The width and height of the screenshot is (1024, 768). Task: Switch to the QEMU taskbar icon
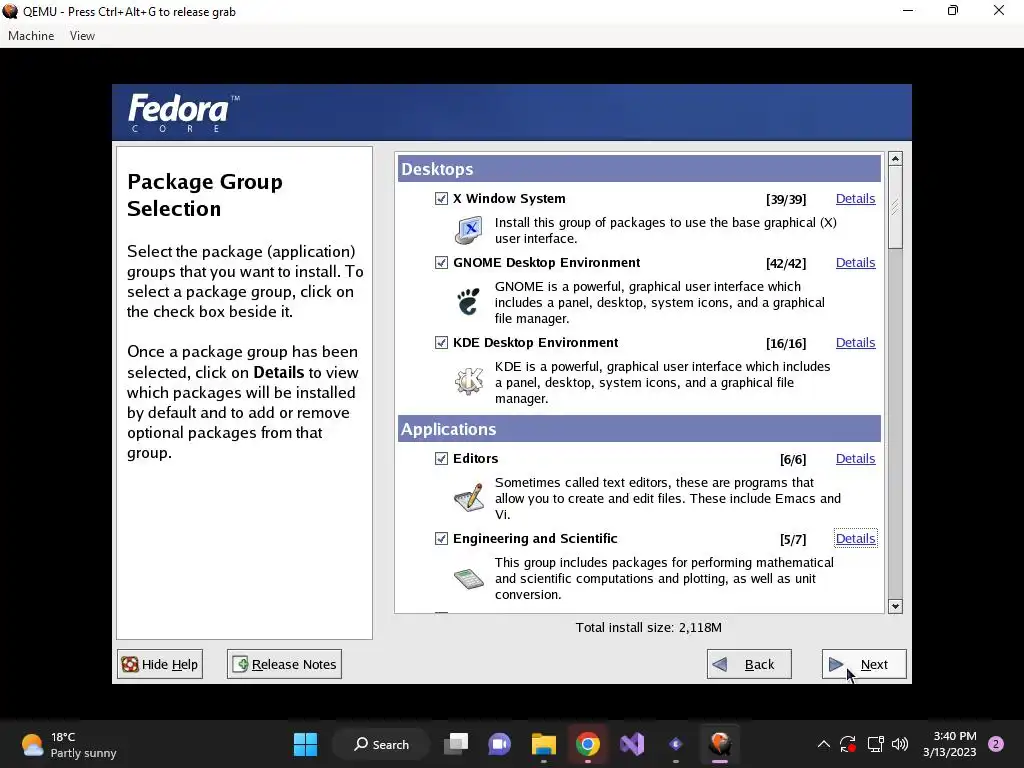pos(720,744)
